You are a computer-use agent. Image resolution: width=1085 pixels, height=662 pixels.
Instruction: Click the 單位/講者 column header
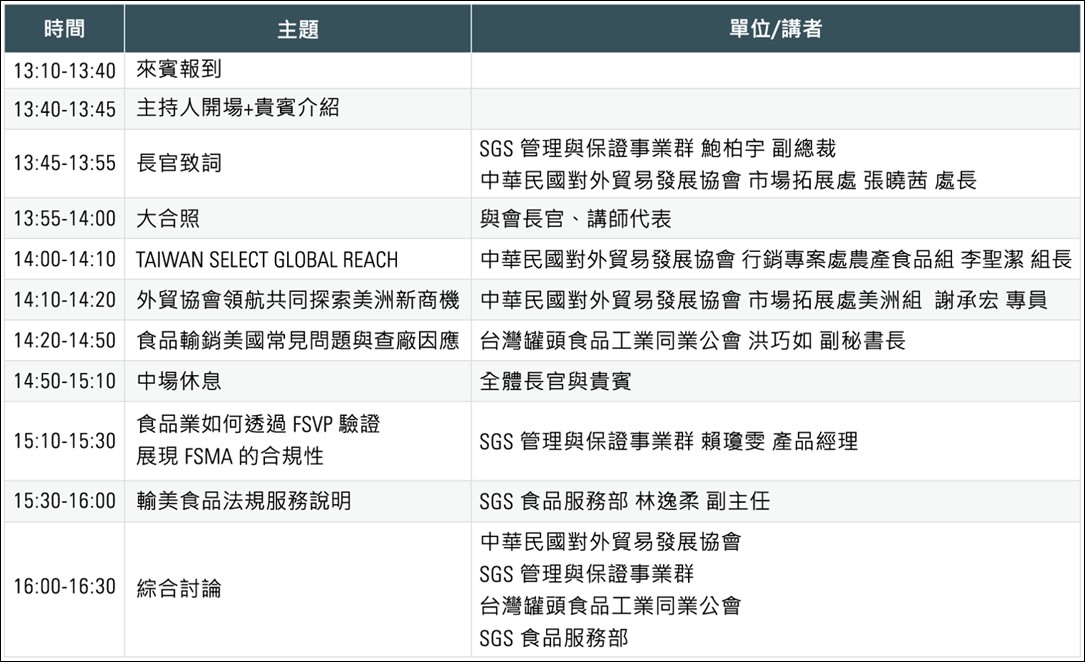[x=775, y=29]
